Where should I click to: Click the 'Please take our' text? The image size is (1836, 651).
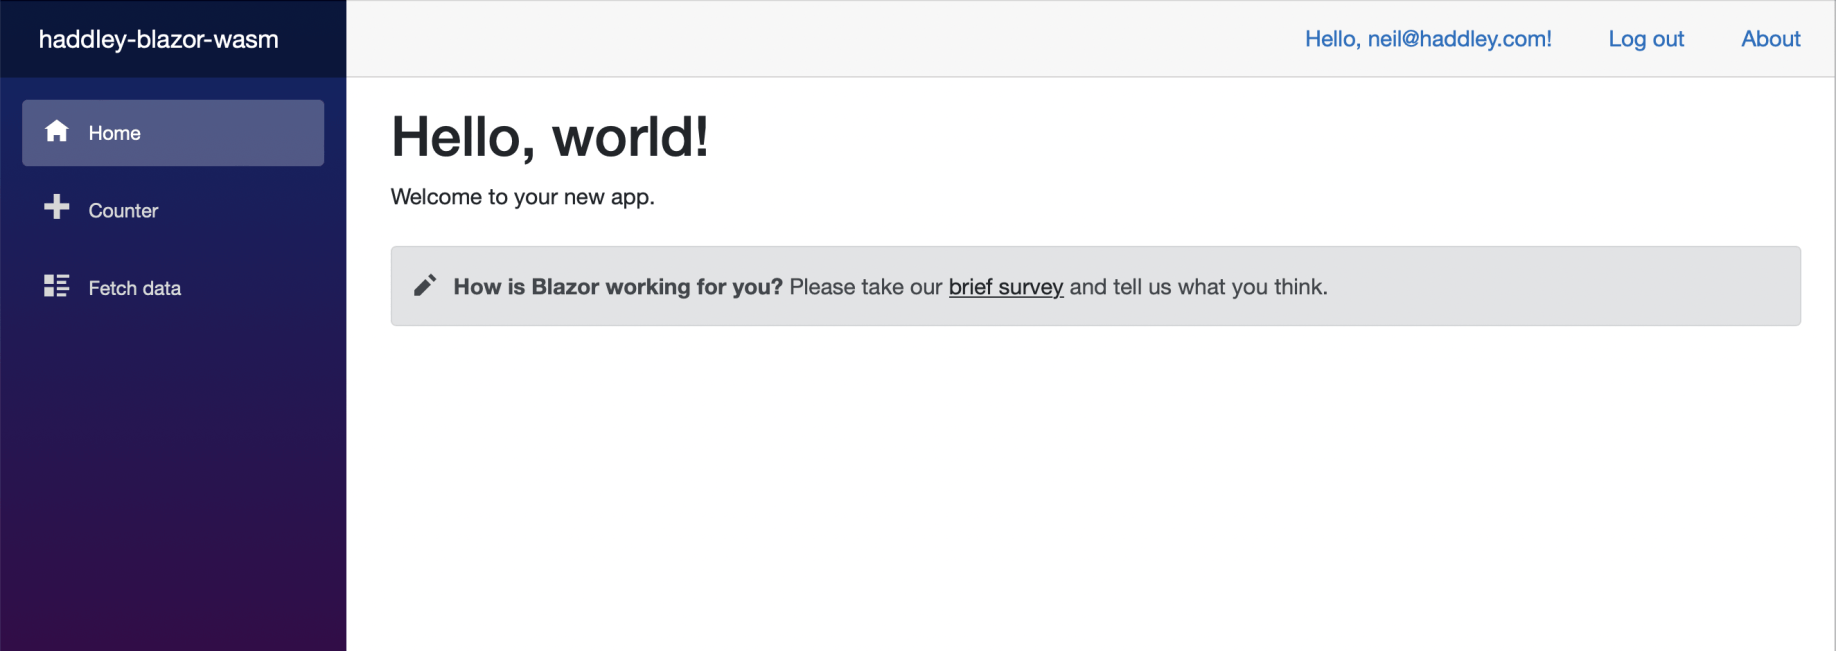pyautogui.click(x=865, y=287)
